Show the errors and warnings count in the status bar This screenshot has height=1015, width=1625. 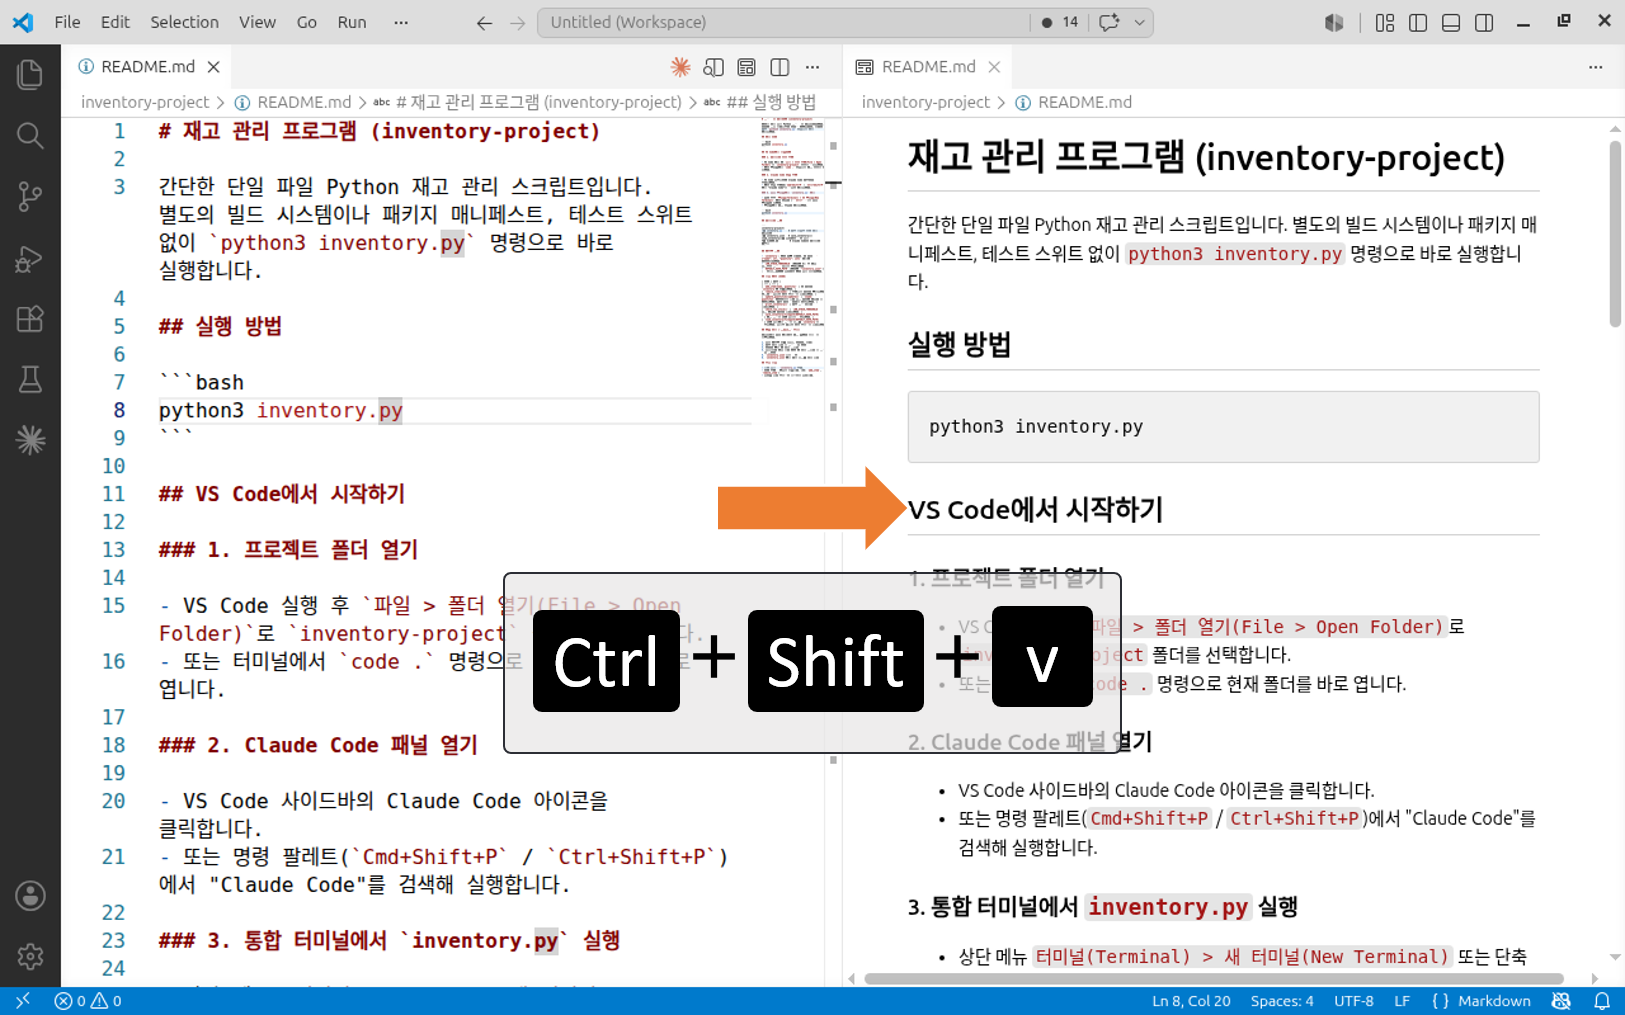click(x=88, y=1001)
